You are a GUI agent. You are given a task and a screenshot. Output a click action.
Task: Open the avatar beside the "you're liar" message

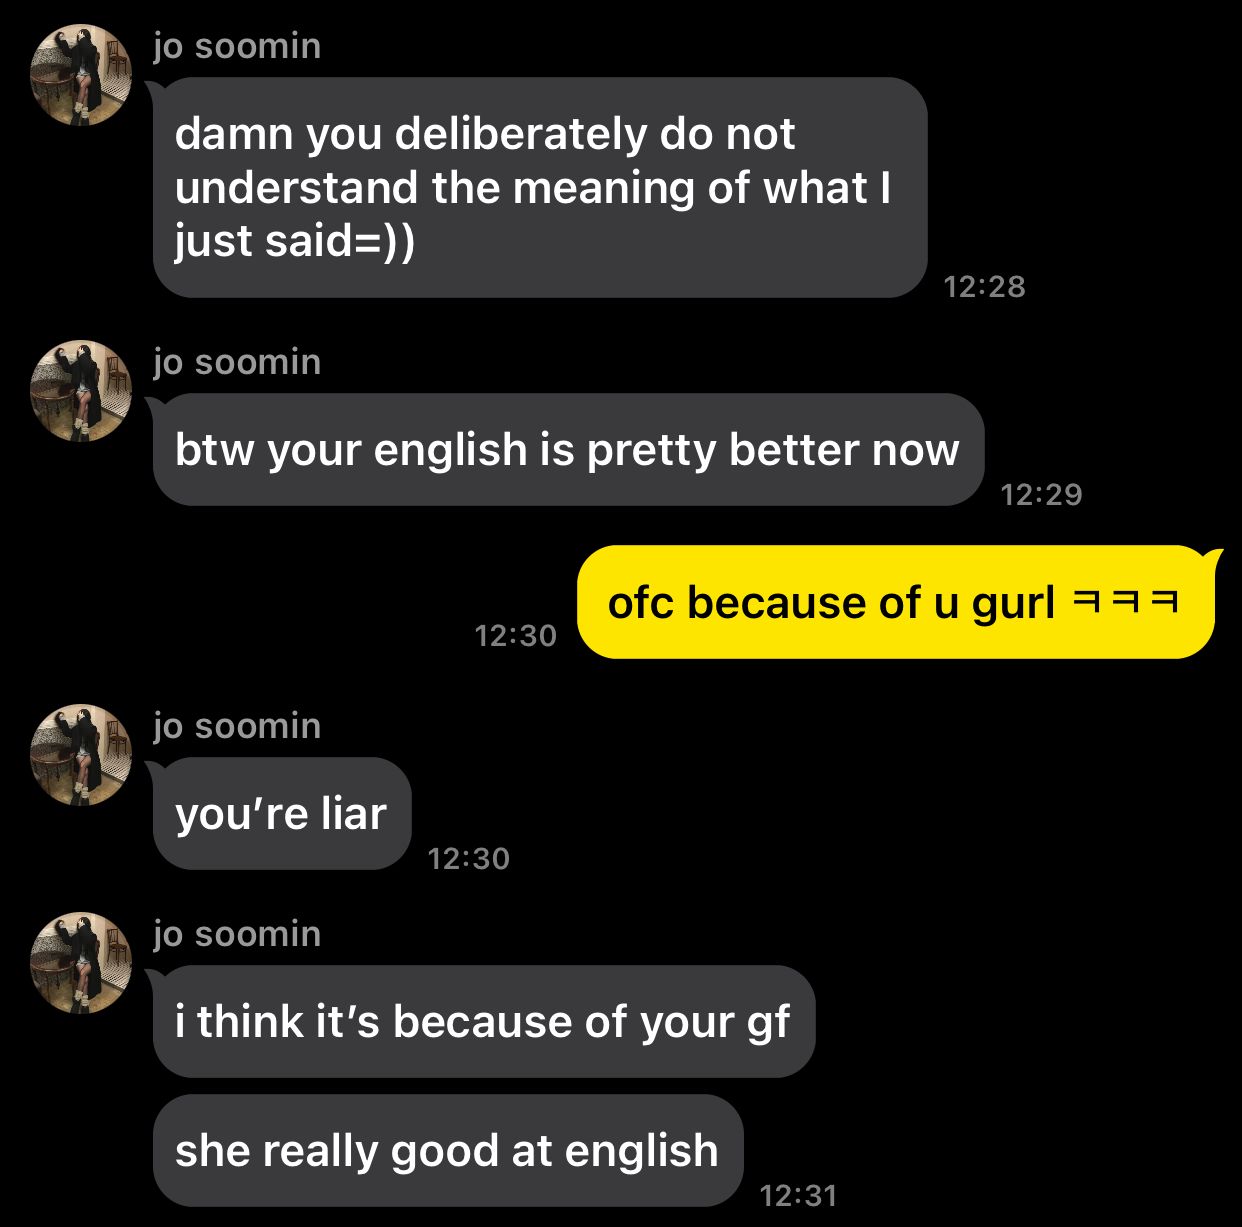coord(81,755)
